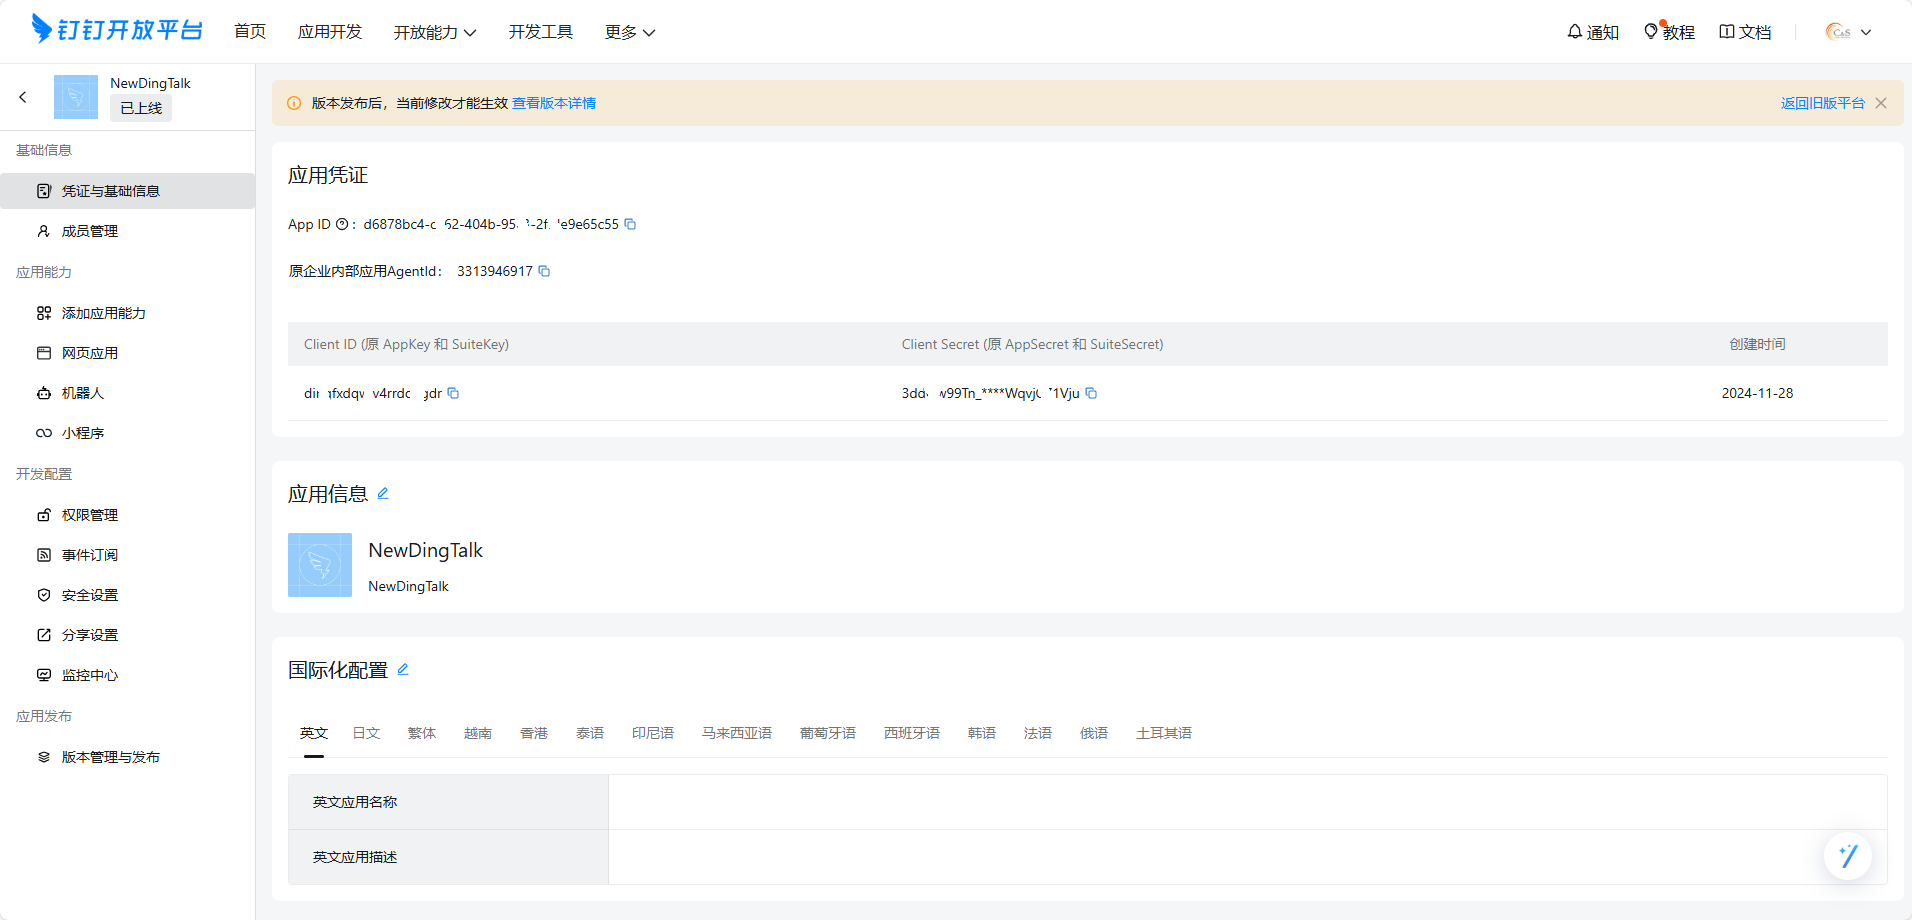
Task: Copy the App ID value
Action: point(630,224)
